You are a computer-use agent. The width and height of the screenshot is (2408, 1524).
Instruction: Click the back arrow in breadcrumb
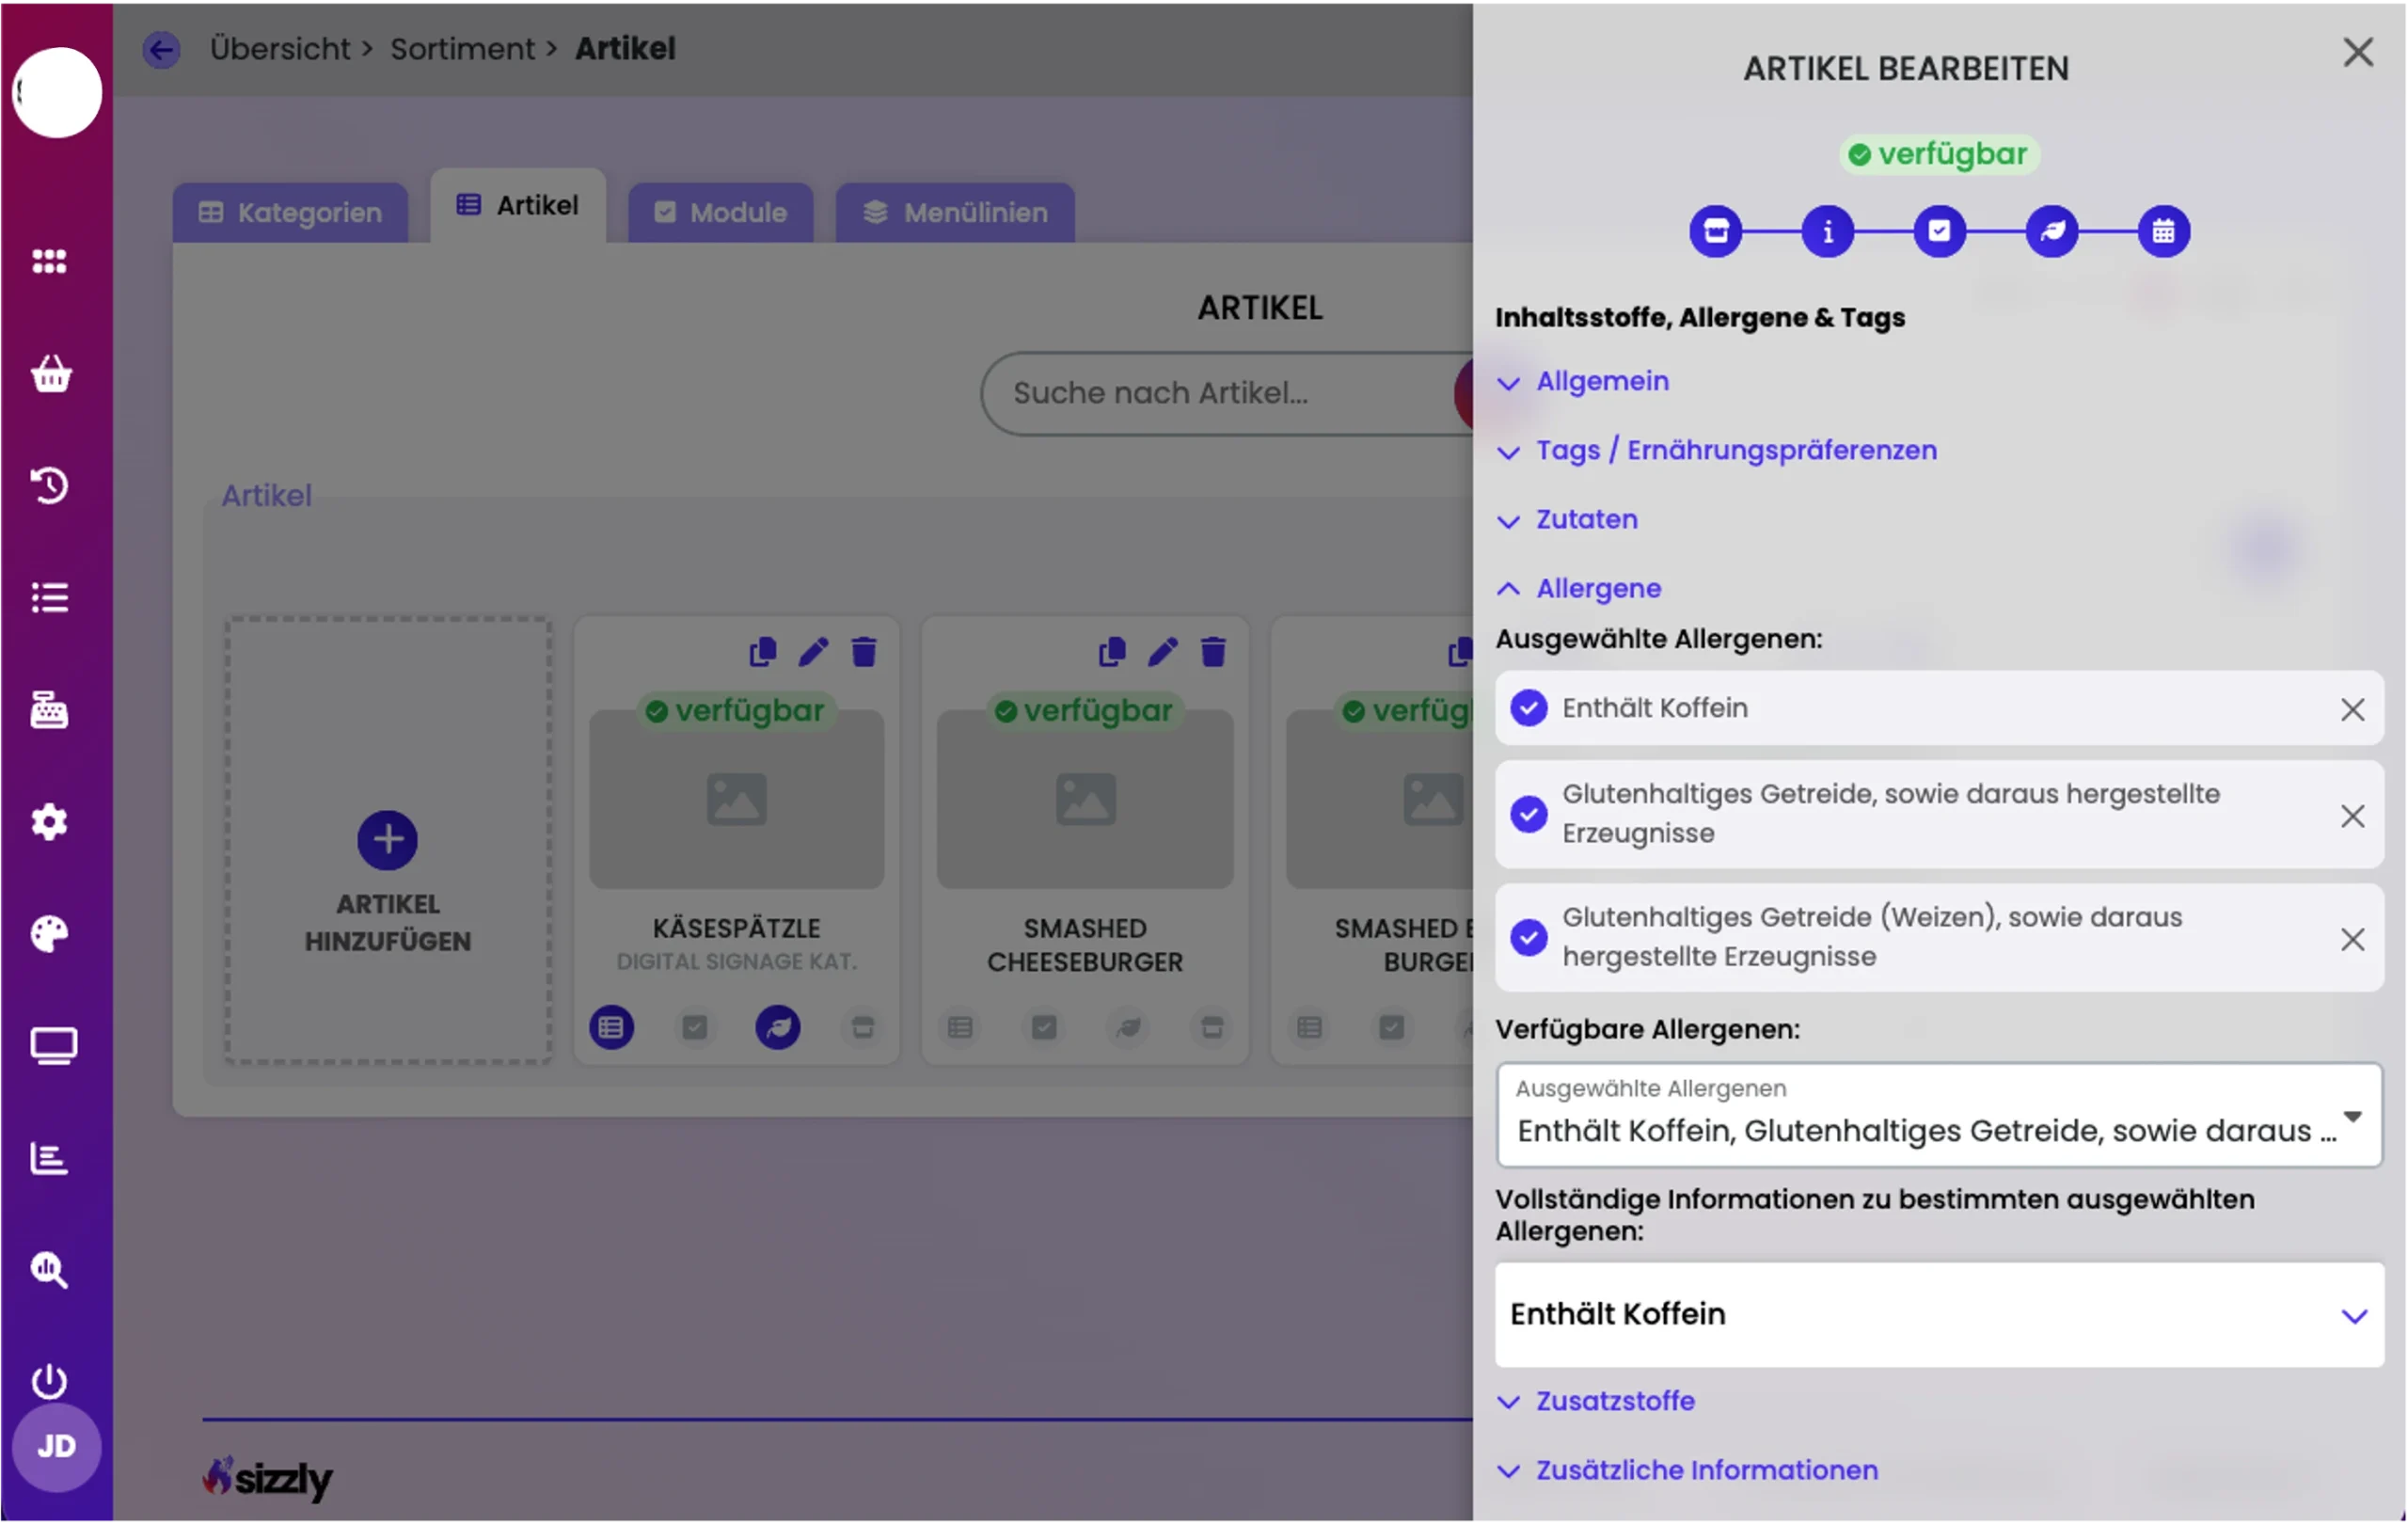tap(161, 49)
